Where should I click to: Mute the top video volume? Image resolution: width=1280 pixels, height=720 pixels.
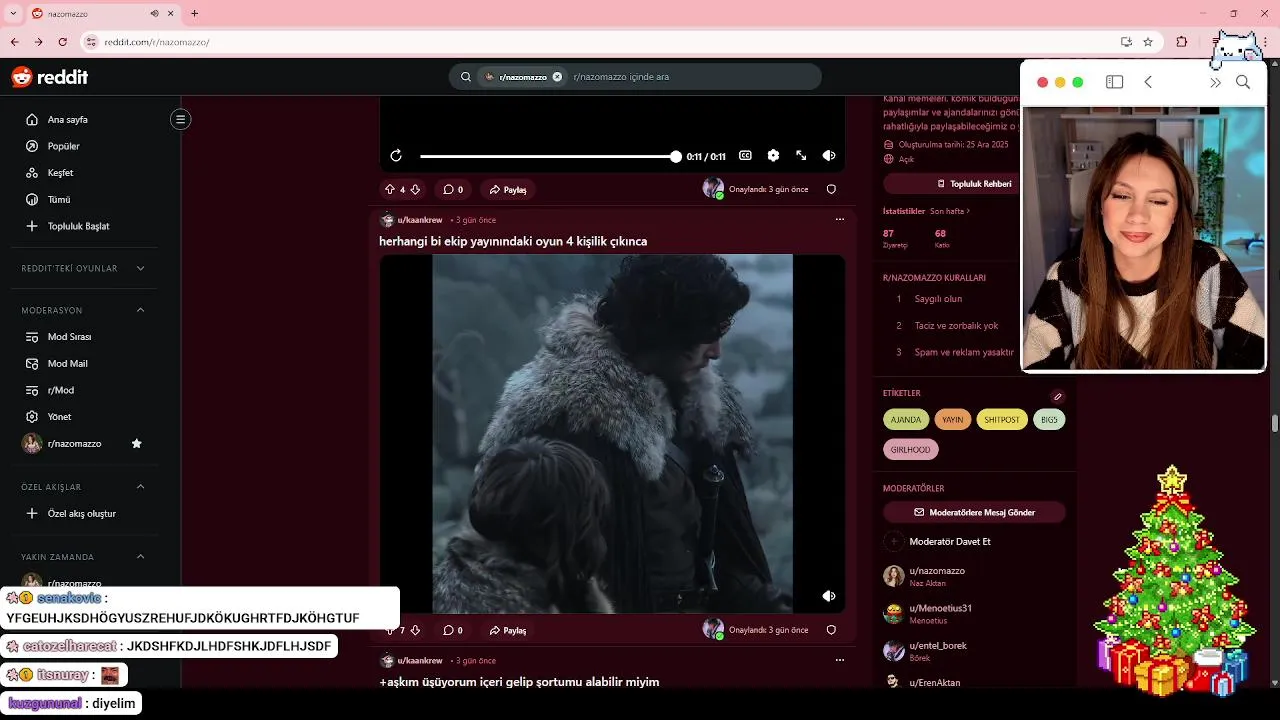tap(829, 156)
